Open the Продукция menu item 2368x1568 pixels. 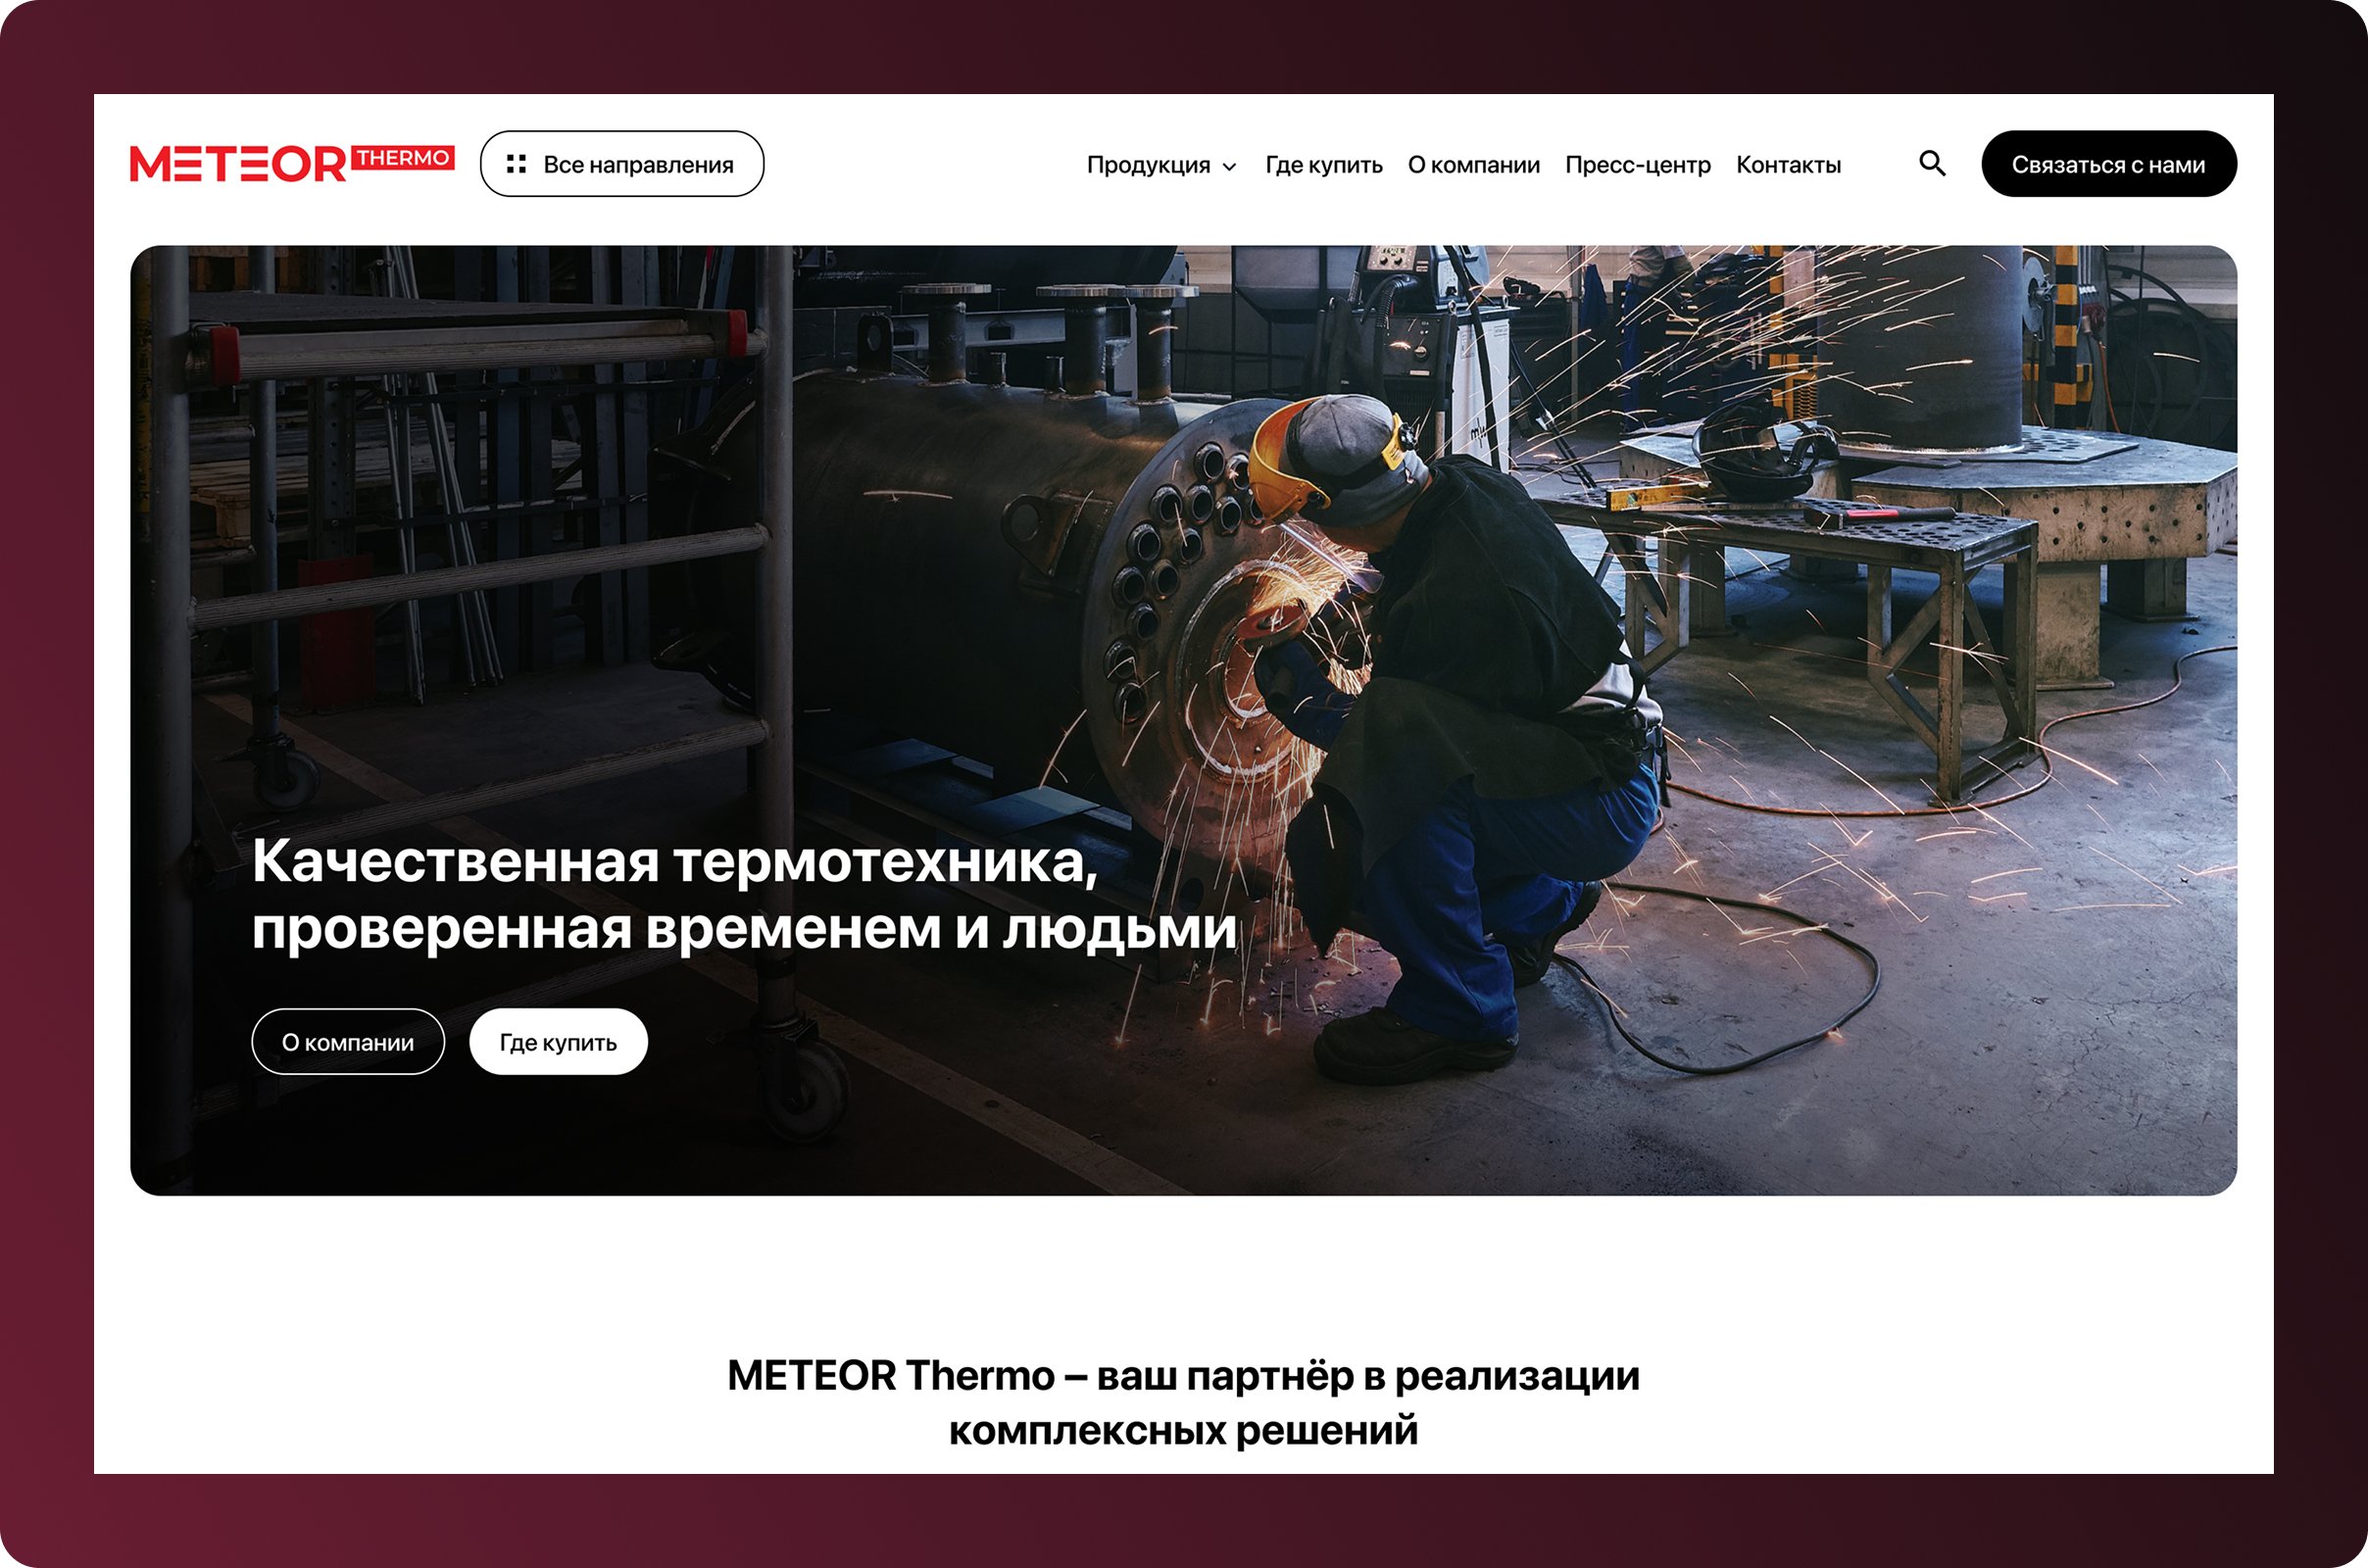(1148, 165)
